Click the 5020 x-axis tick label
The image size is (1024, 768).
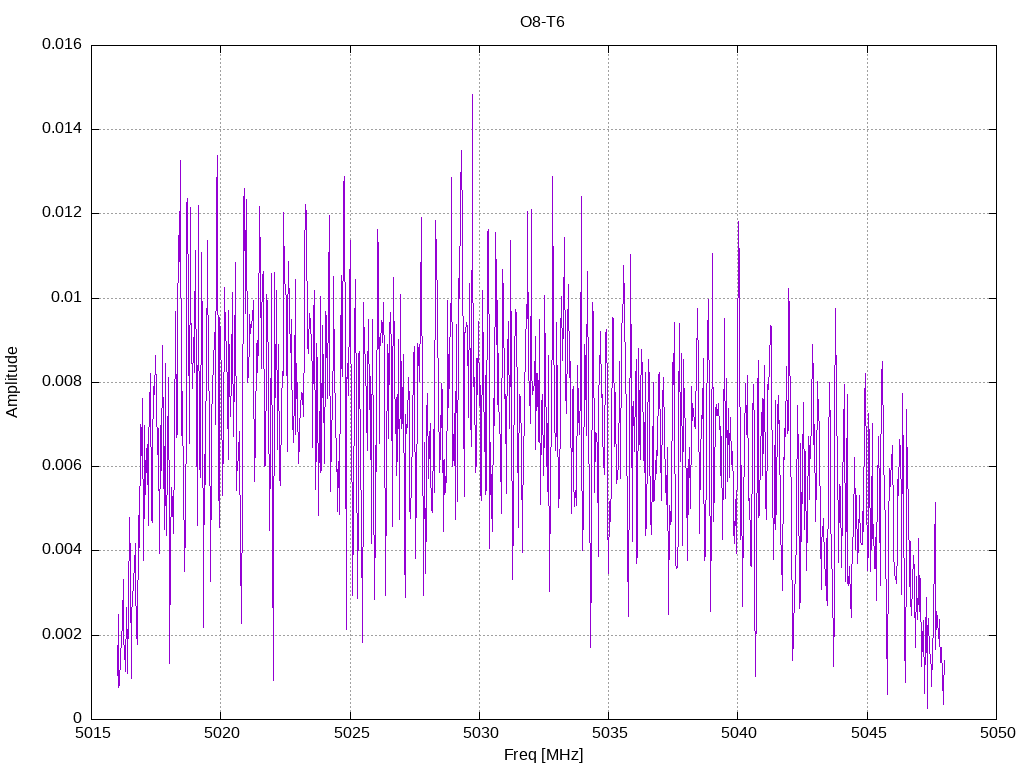coord(222,733)
